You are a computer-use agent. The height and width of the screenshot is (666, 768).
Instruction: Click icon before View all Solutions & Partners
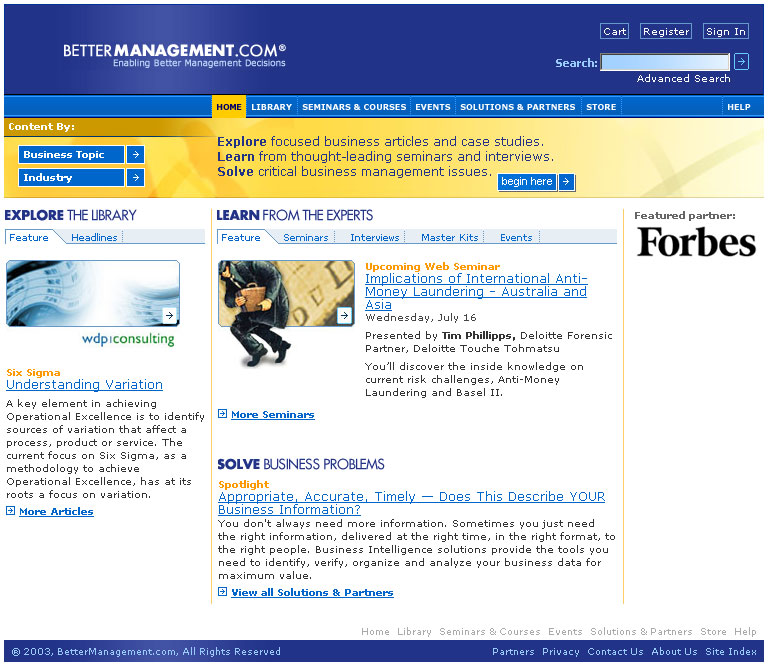(x=222, y=592)
